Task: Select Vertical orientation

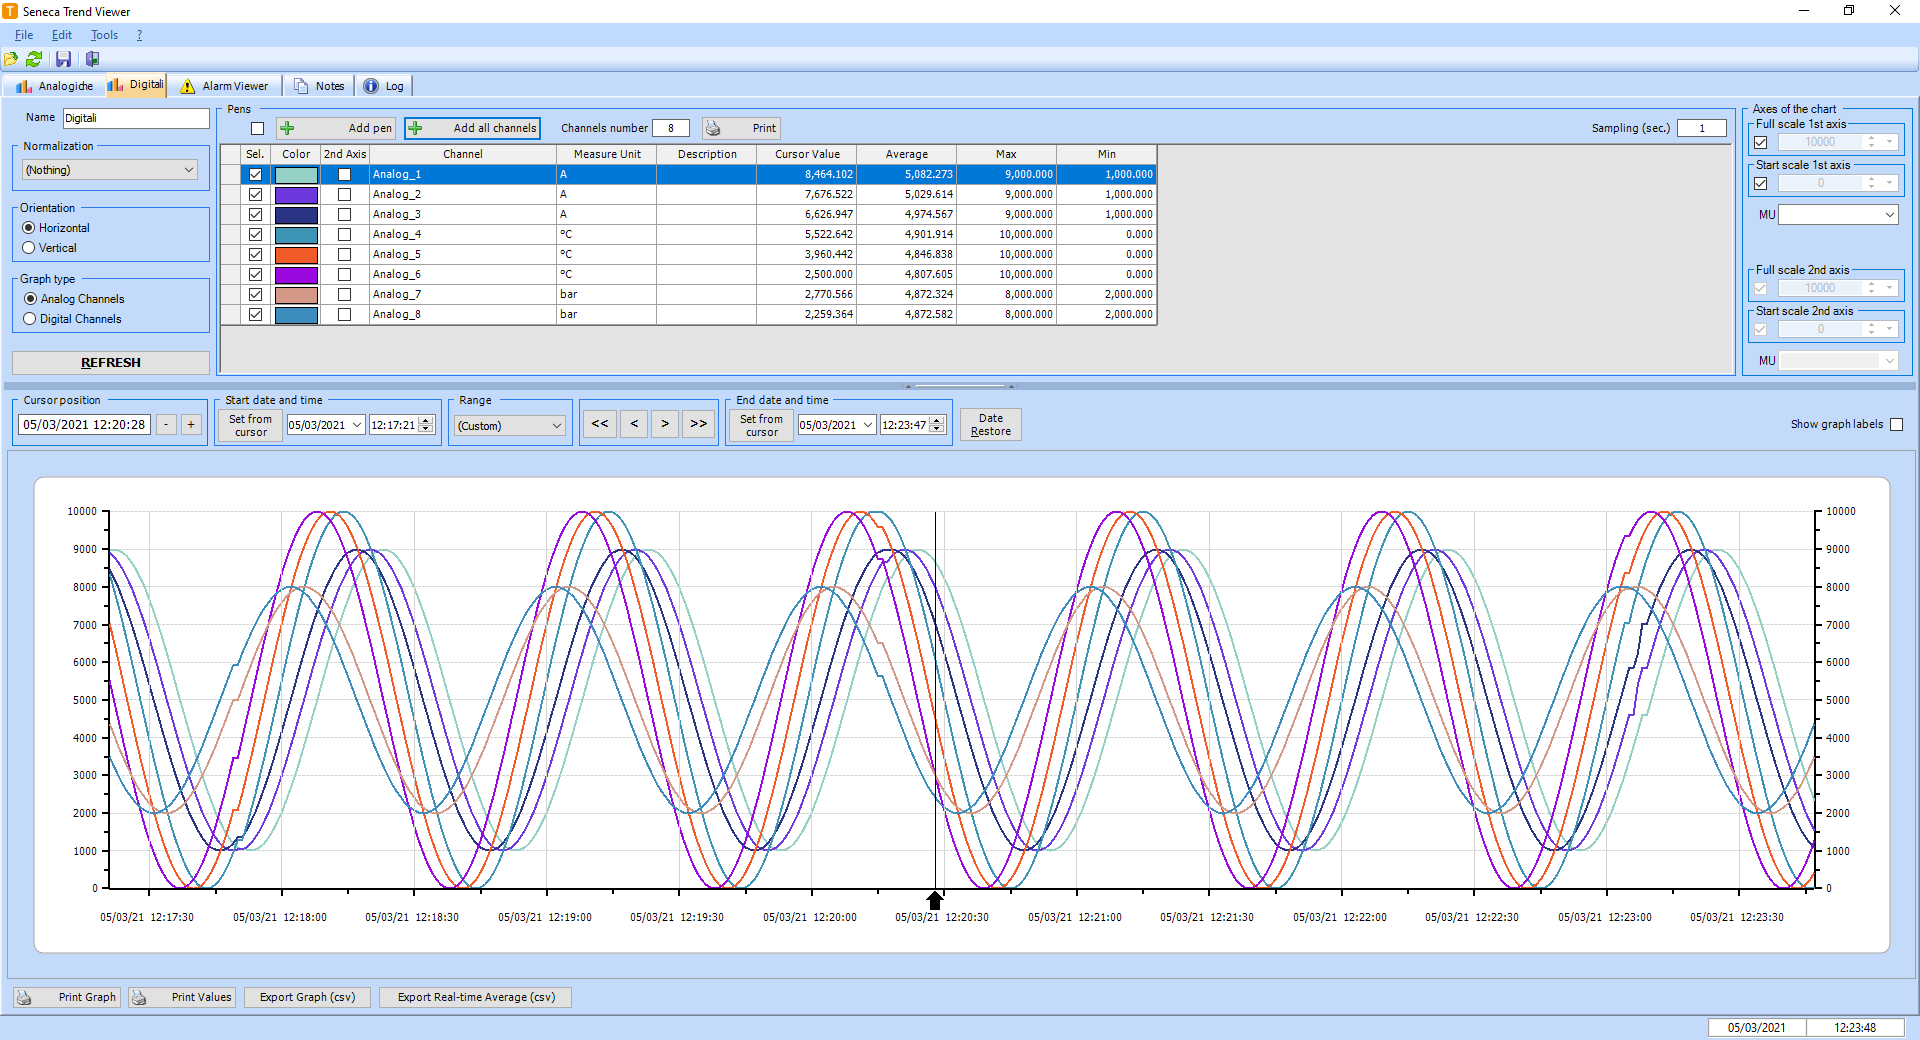Action: click(x=29, y=248)
